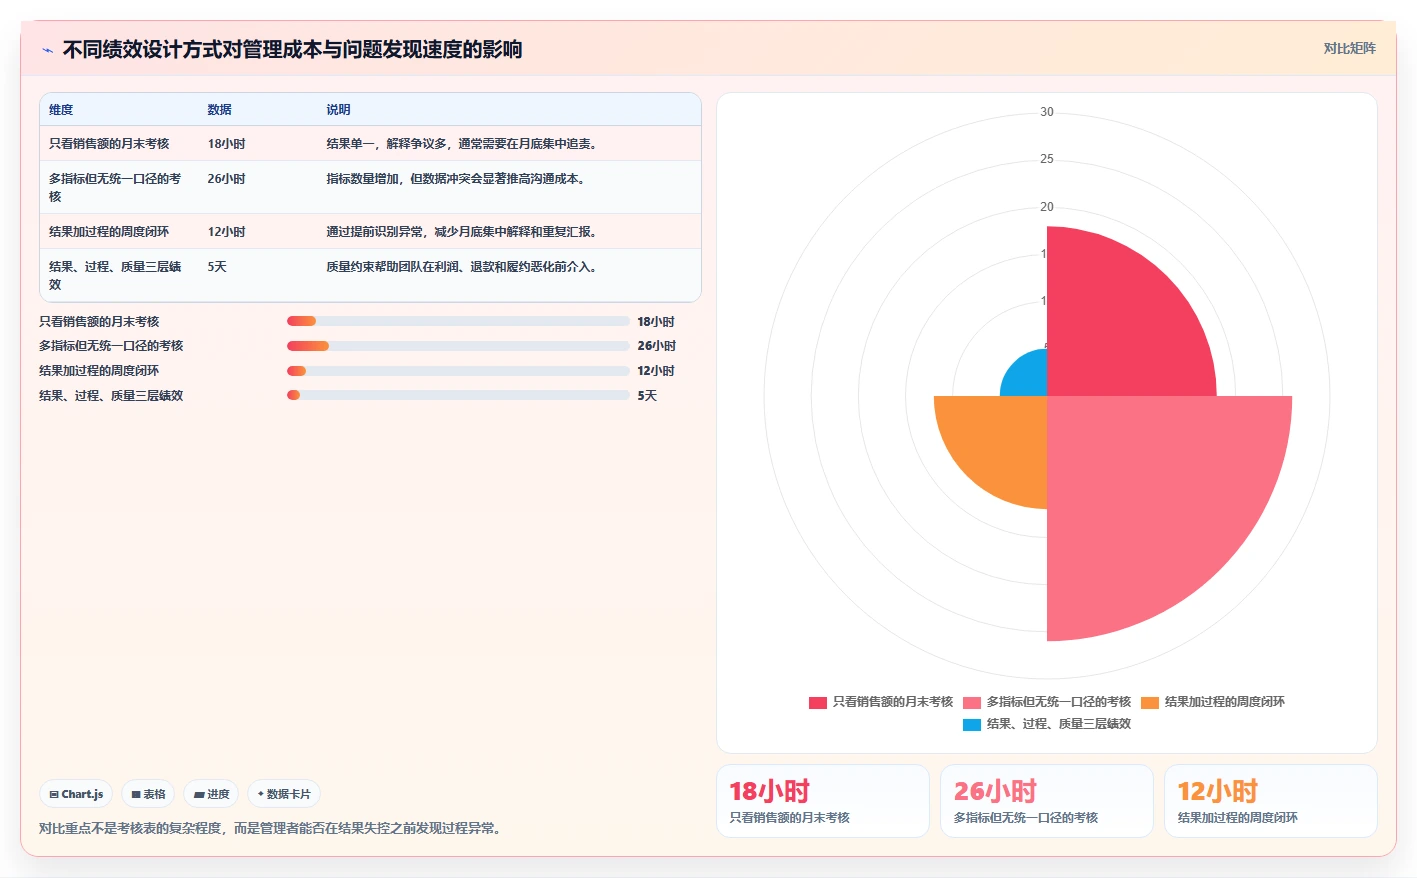Click description 指标数量增加，但数据冲突
The image size is (1417, 878).
456,179
